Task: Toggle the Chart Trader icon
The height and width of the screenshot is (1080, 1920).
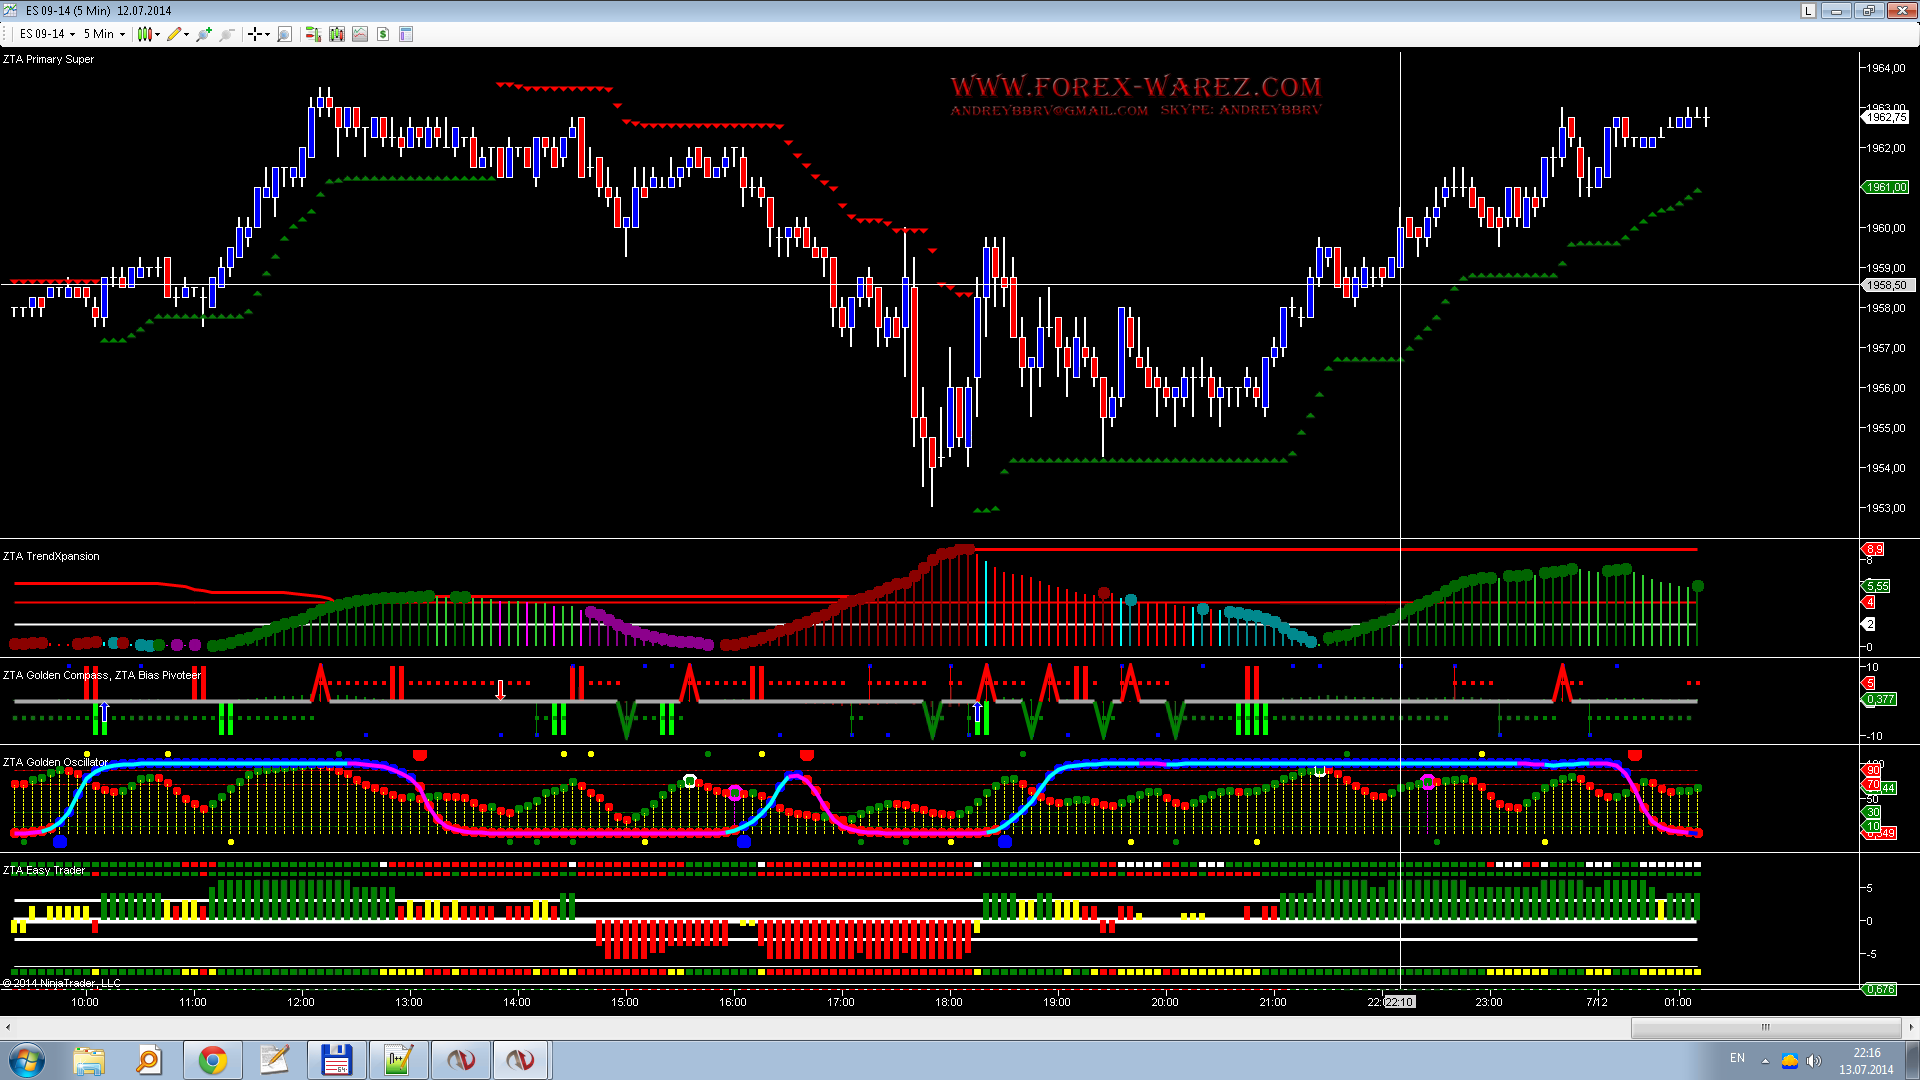Action: click(313, 34)
